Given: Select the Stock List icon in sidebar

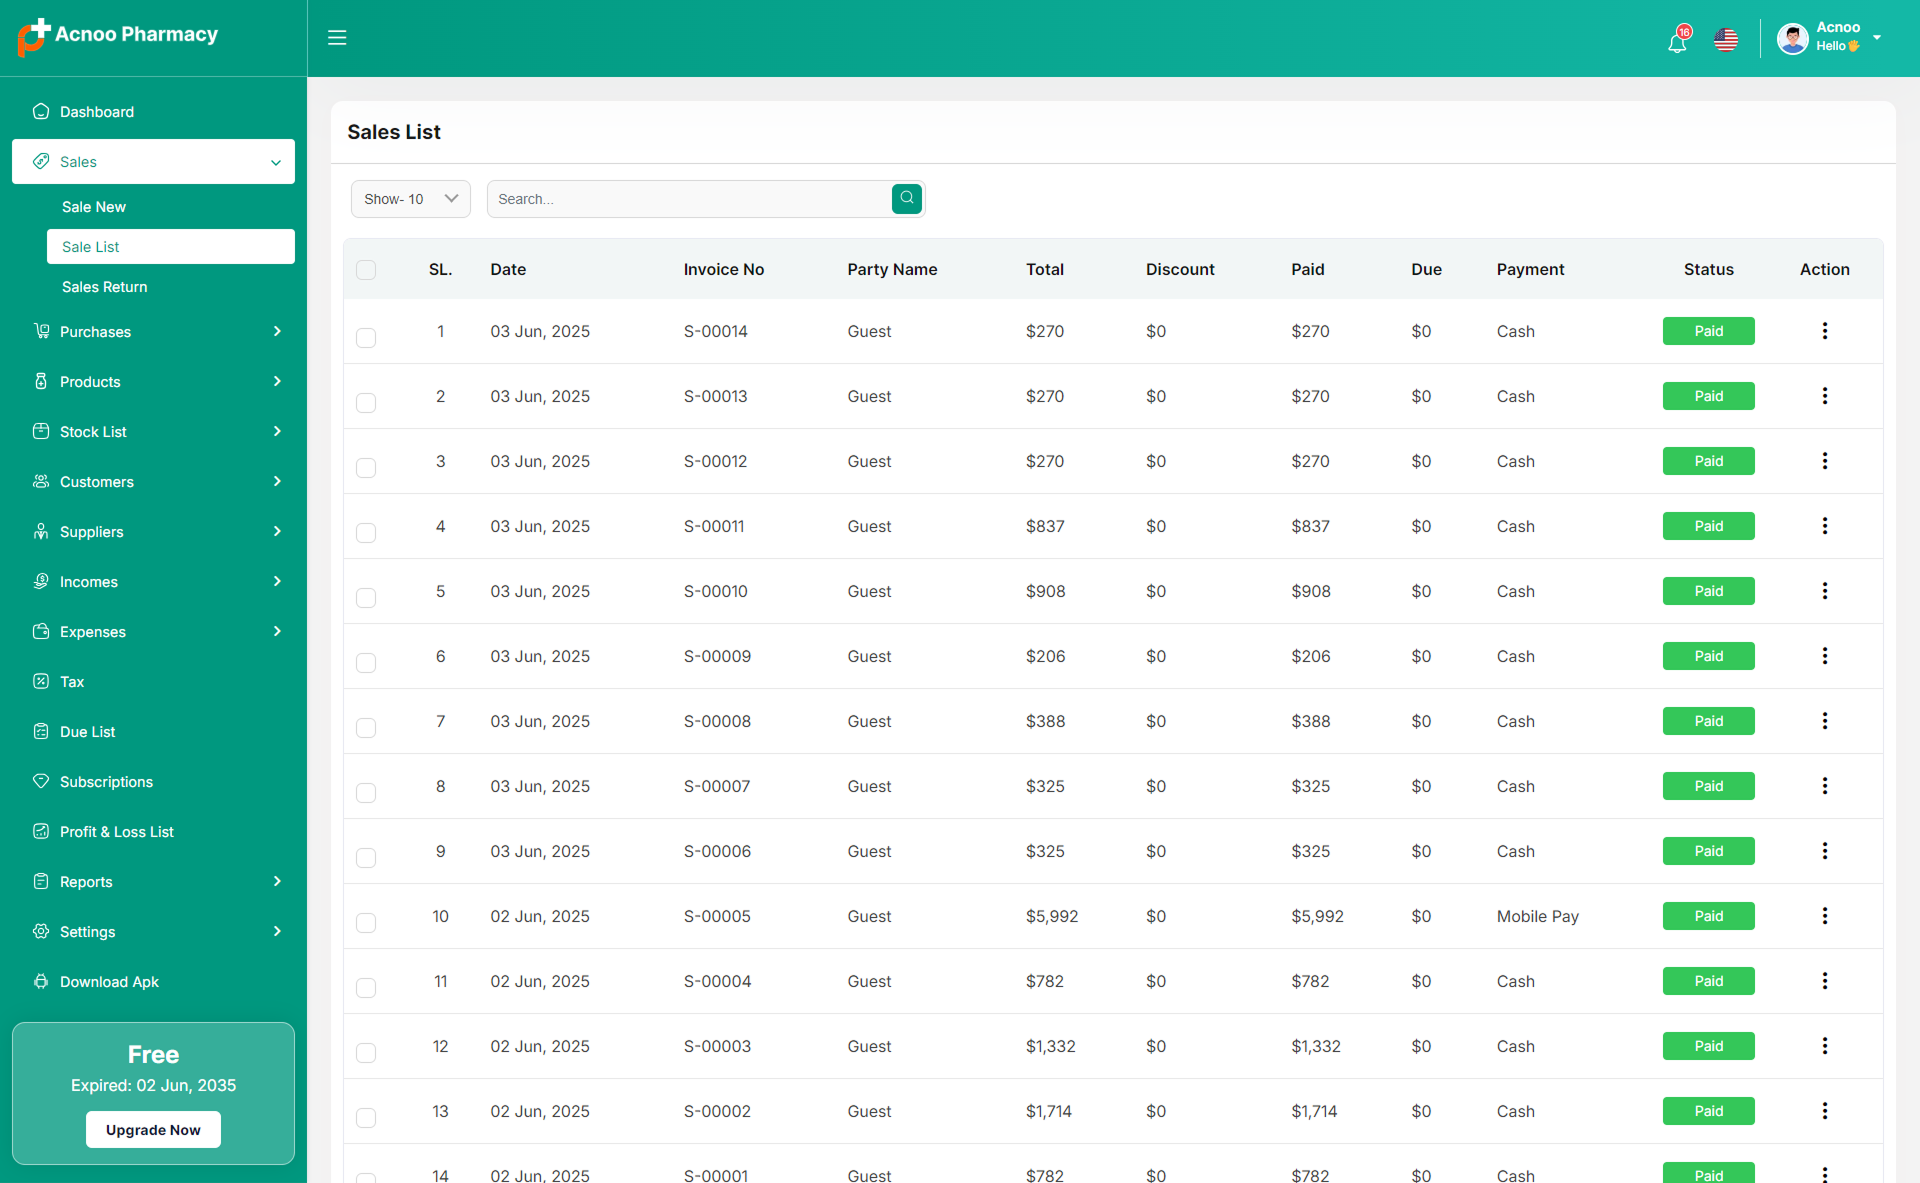Looking at the screenshot, I should [40, 431].
